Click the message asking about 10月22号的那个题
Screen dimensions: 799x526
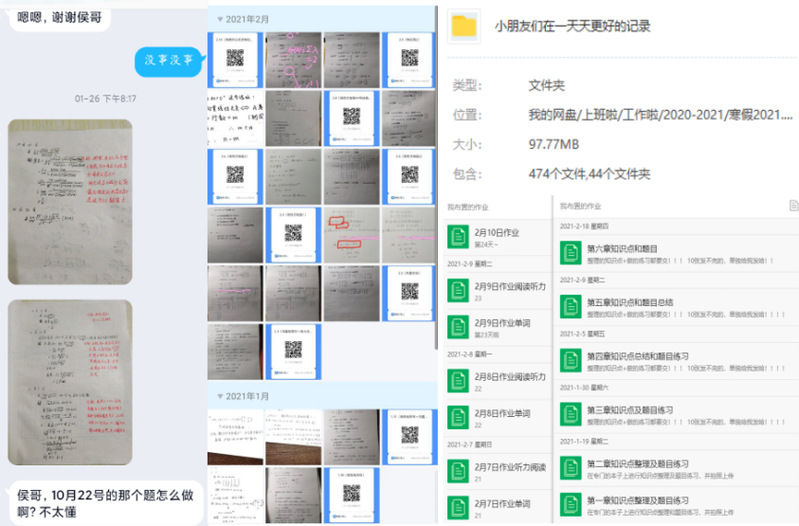(x=104, y=503)
